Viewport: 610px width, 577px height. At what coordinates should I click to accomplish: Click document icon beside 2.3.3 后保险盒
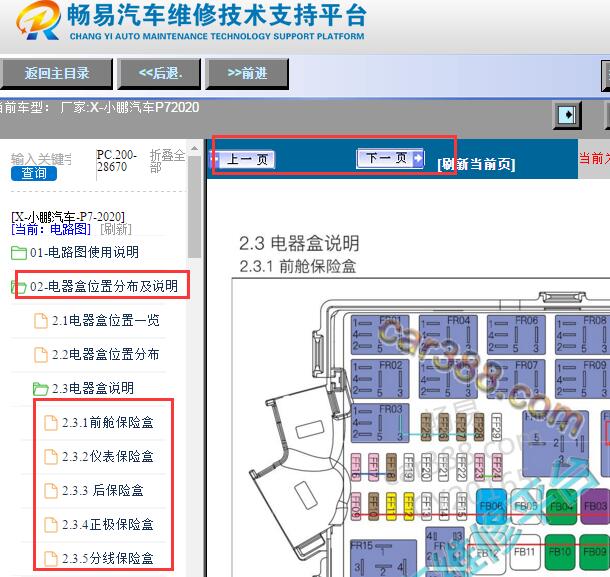pyautogui.click(x=51, y=491)
